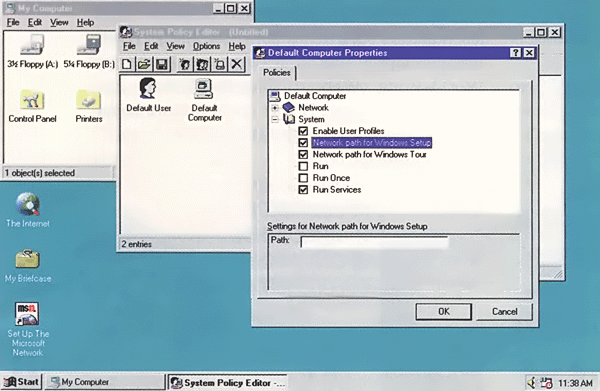Image resolution: width=600 pixels, height=391 pixels.
Task: Click the OK button
Action: (x=443, y=312)
